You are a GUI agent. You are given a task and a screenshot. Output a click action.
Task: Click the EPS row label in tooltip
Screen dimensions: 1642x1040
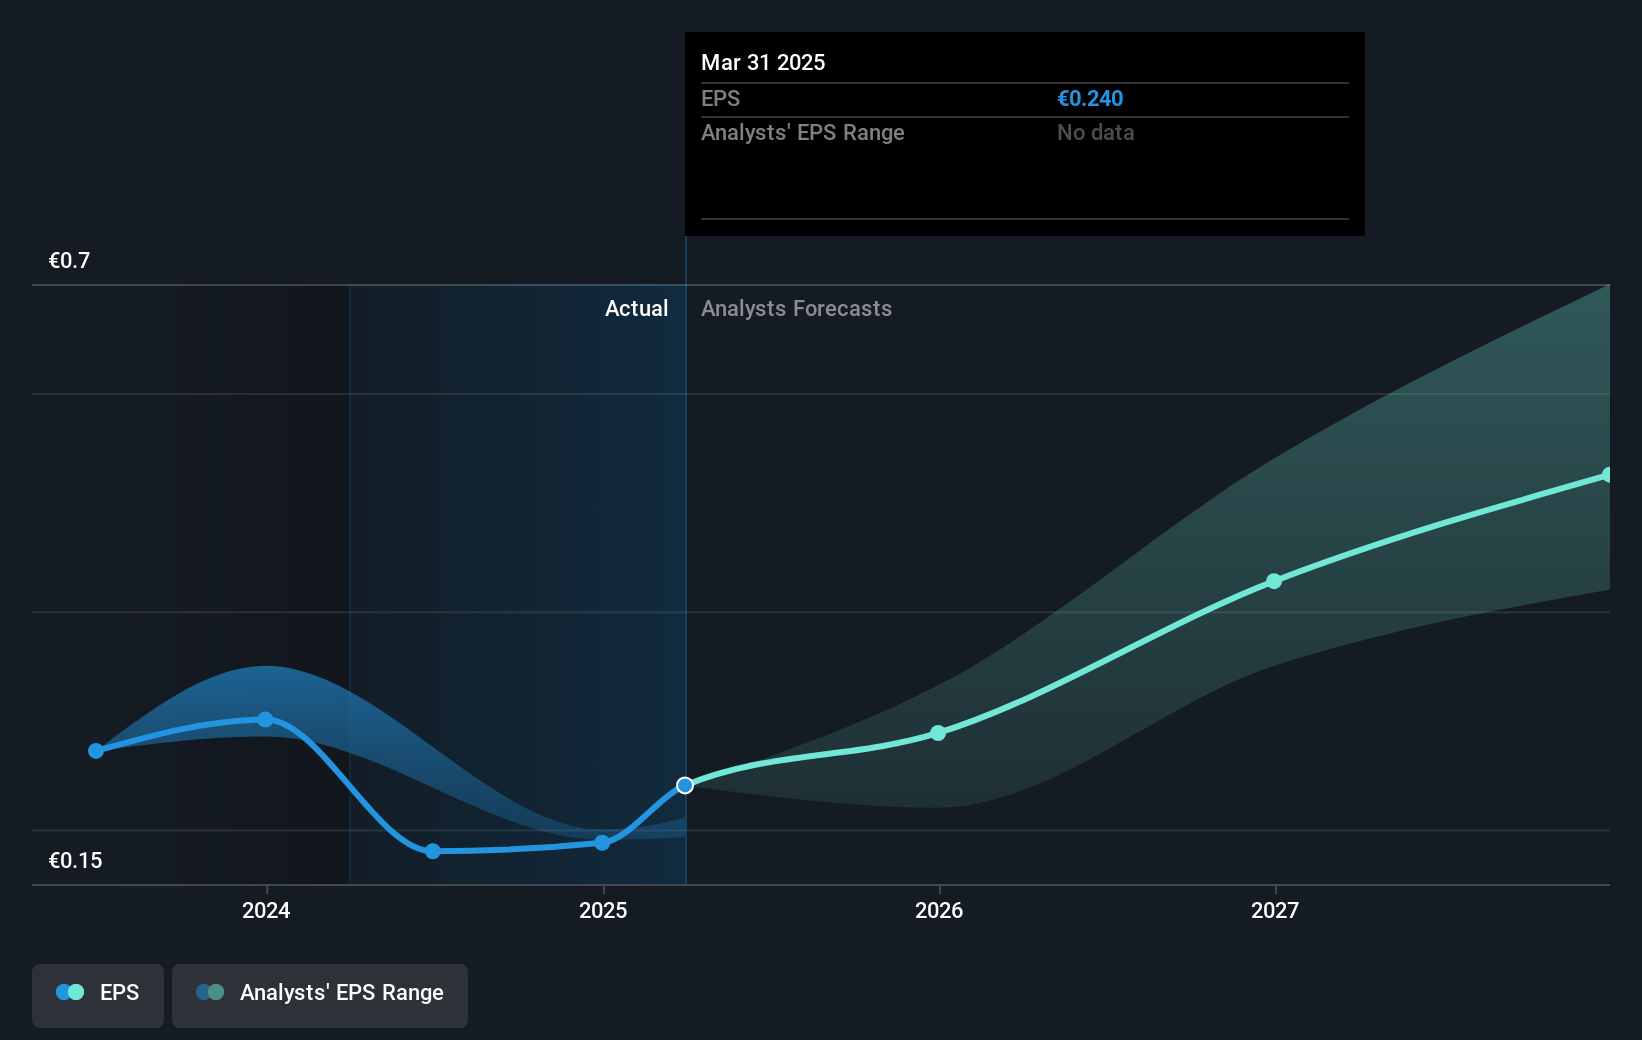(x=720, y=99)
